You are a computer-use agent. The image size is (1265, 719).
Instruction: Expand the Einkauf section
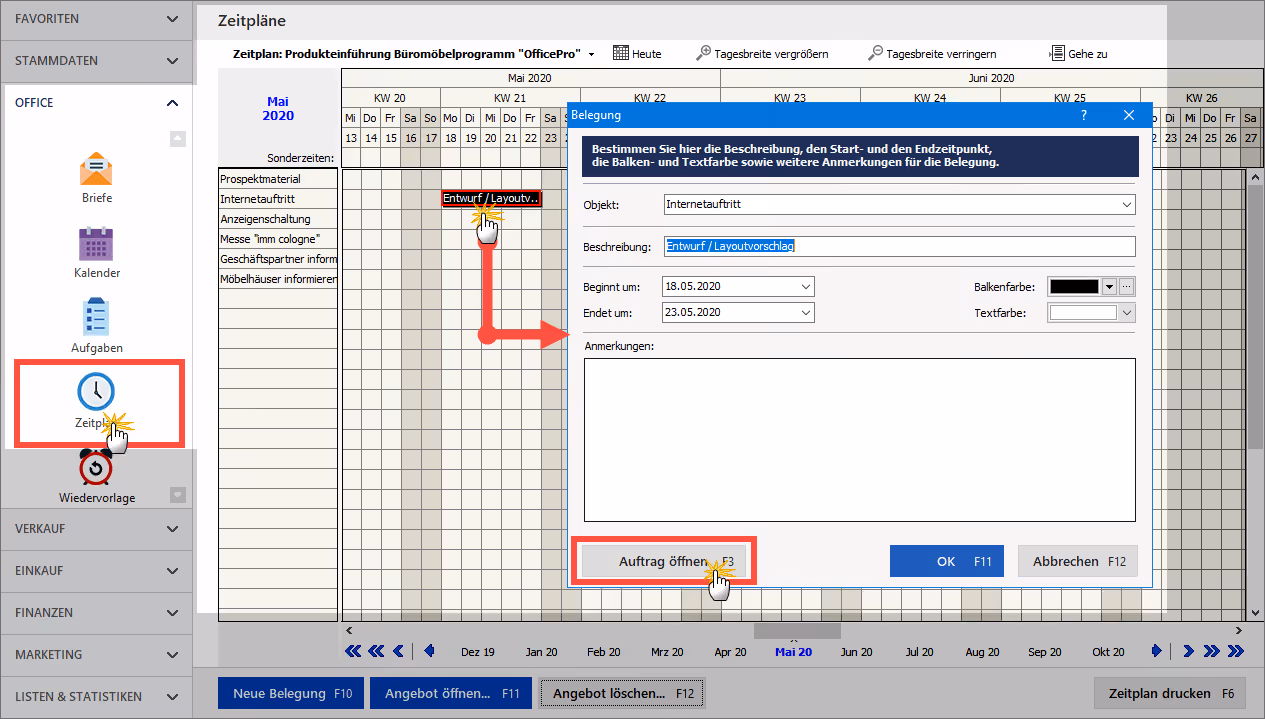point(172,571)
